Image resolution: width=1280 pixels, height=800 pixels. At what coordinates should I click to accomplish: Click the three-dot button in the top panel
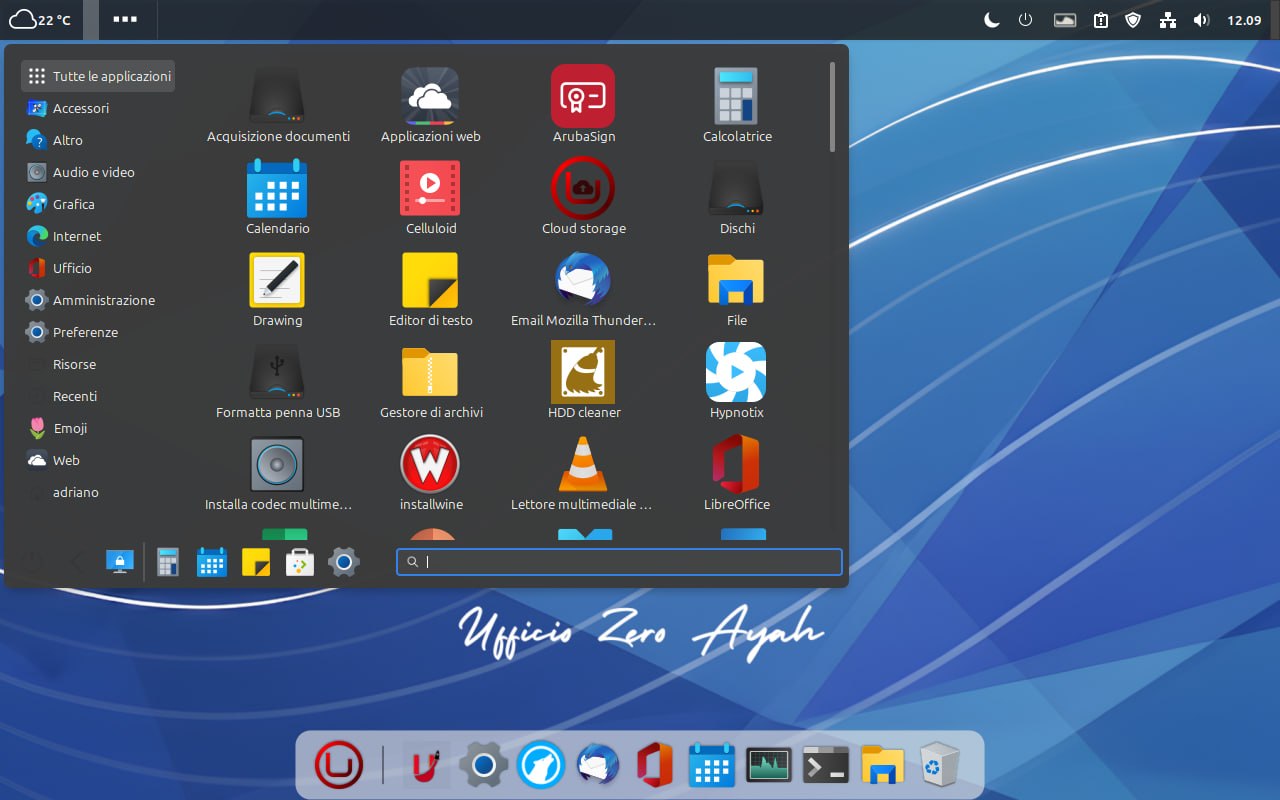click(x=125, y=20)
